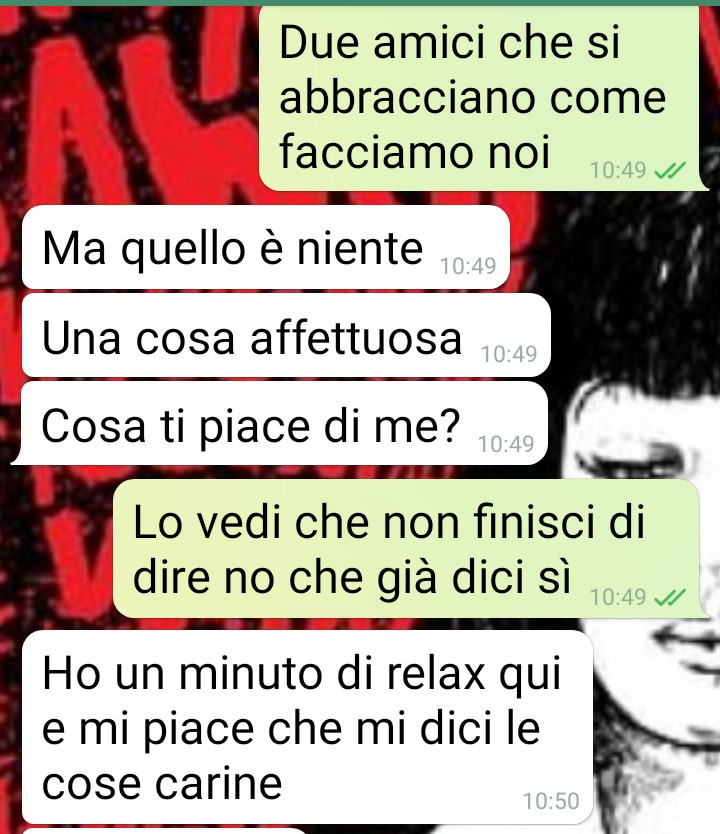Tap the 10:50 timestamp on last message
The image size is (720, 834).
coord(551,801)
